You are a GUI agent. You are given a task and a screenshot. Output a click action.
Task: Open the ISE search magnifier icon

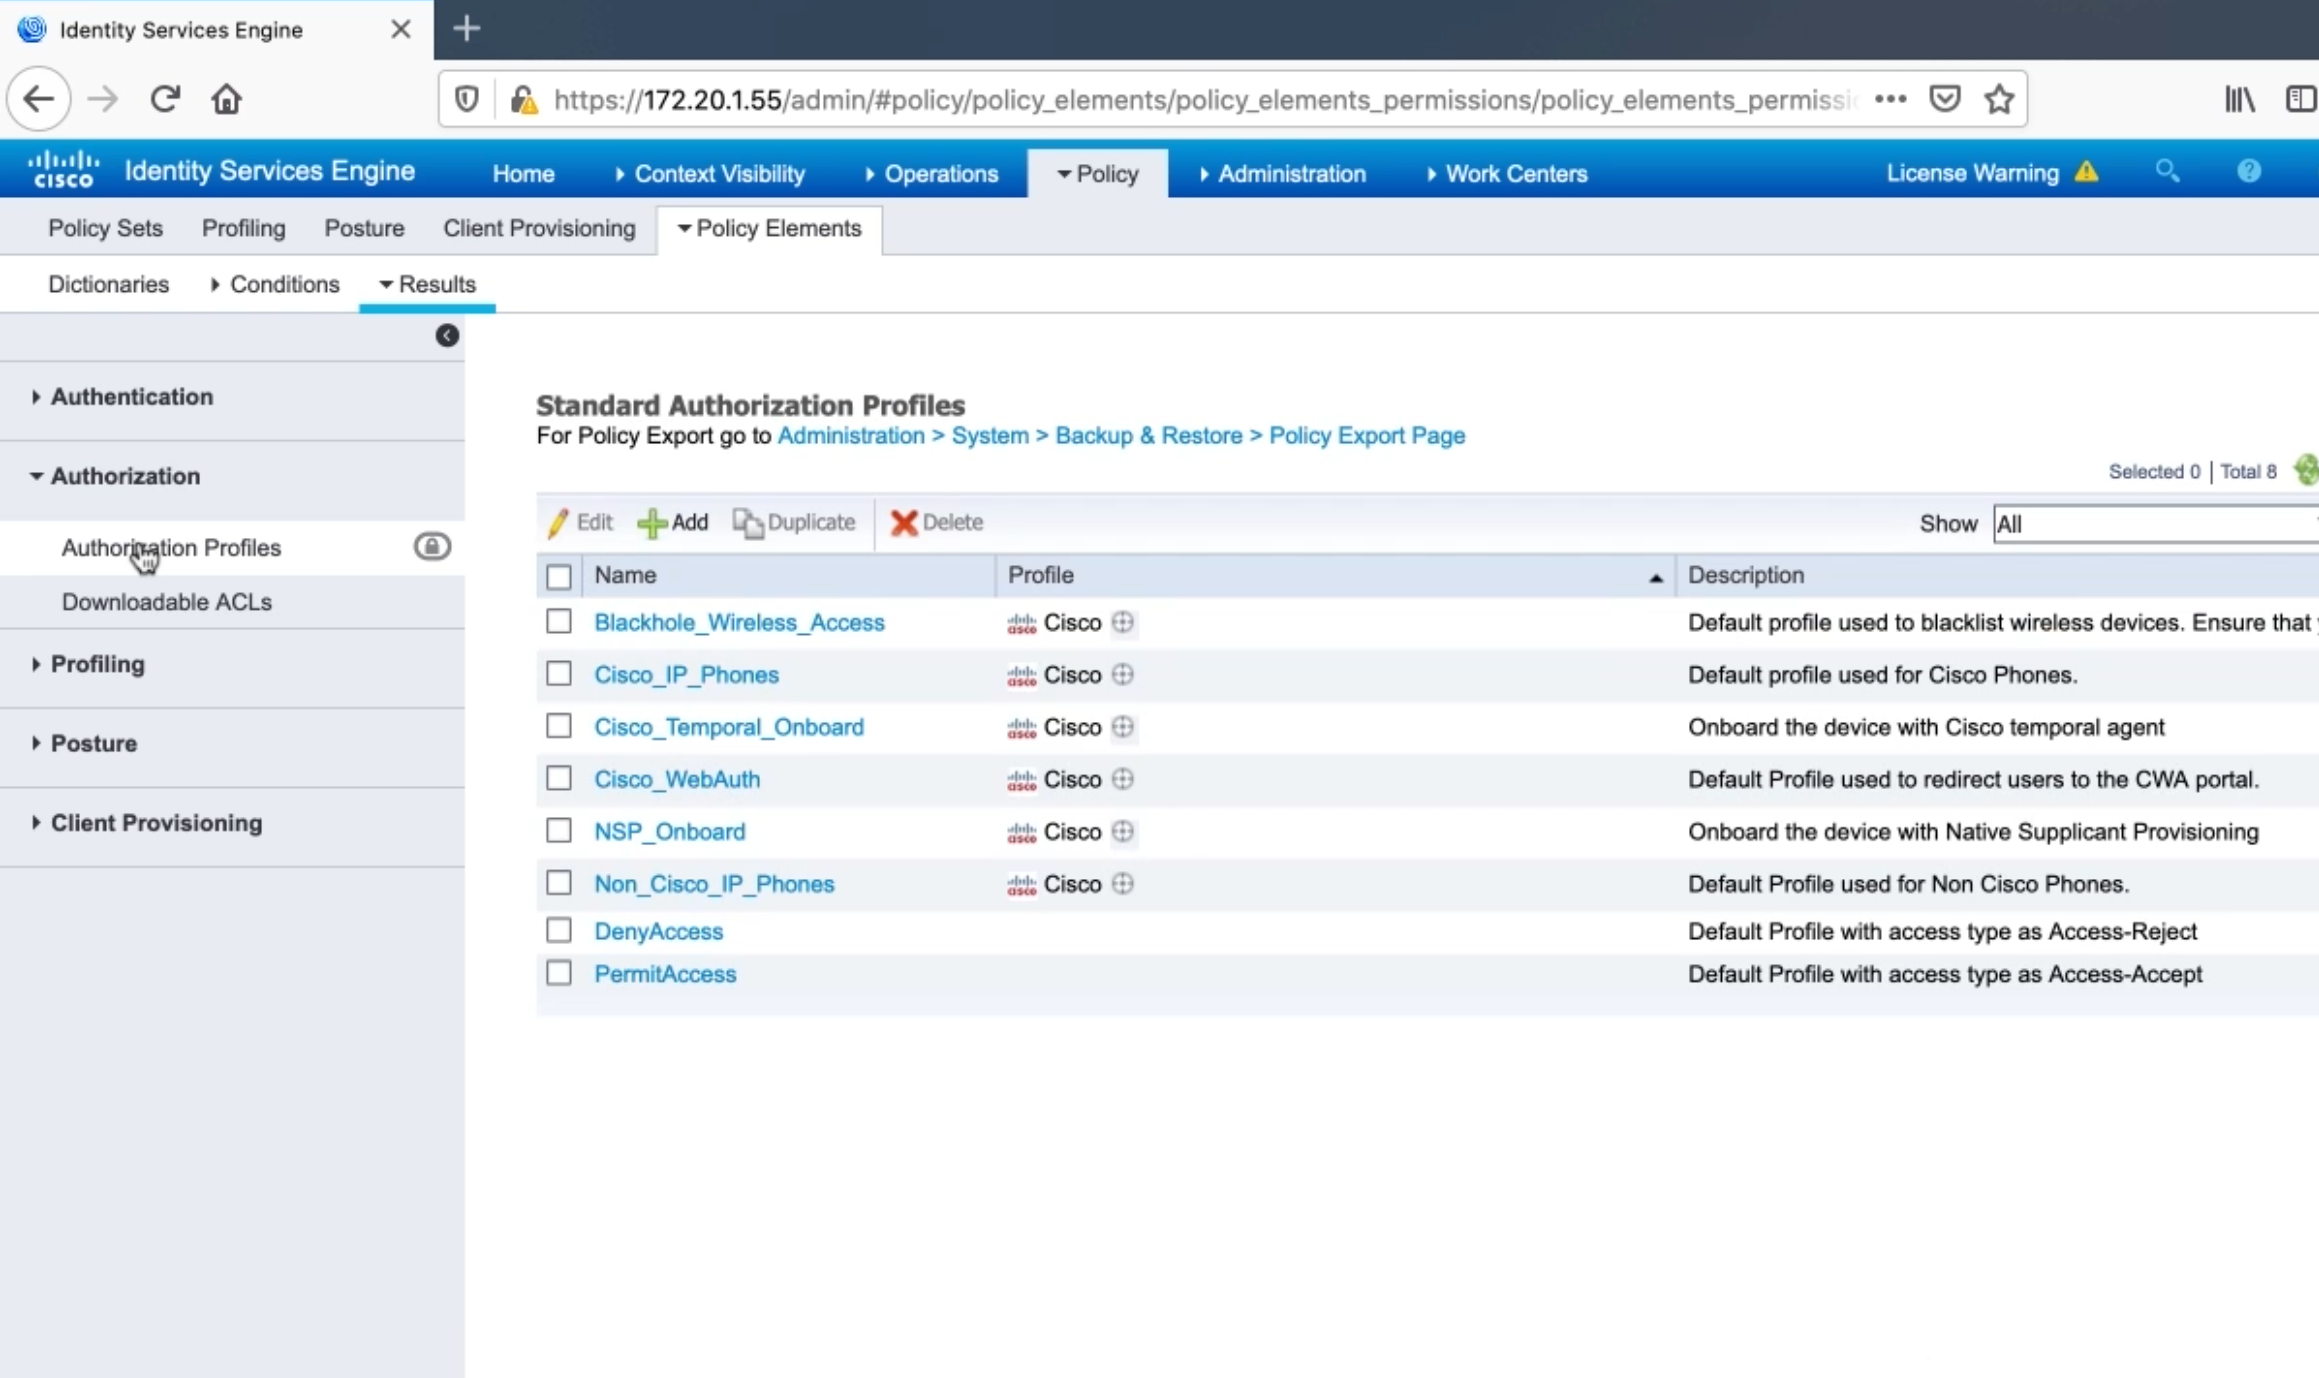2167,171
